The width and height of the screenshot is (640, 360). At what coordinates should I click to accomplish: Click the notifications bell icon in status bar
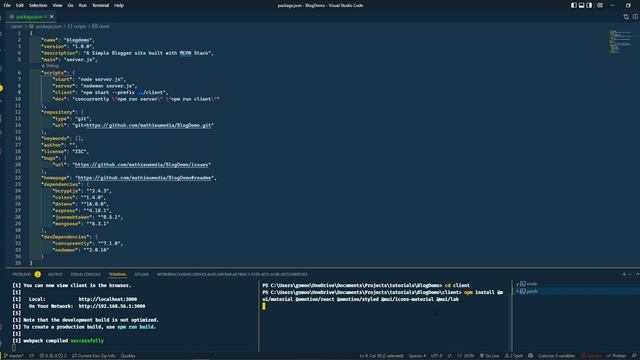(634, 356)
